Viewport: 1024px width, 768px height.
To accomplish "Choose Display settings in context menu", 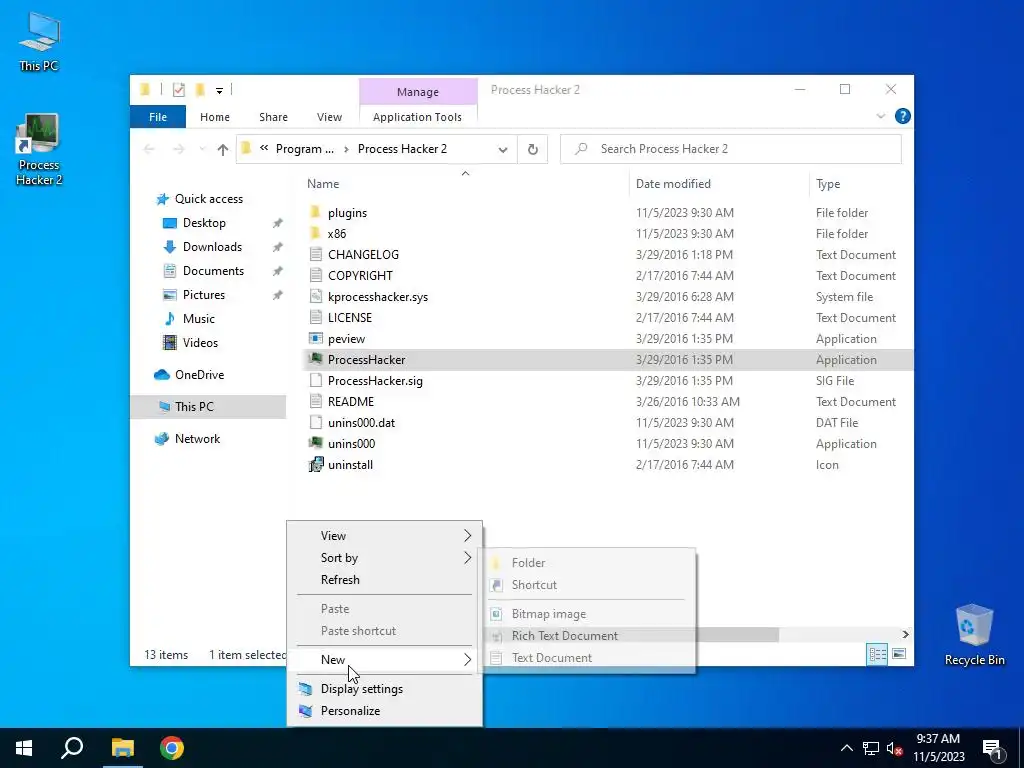I will [x=385, y=688].
